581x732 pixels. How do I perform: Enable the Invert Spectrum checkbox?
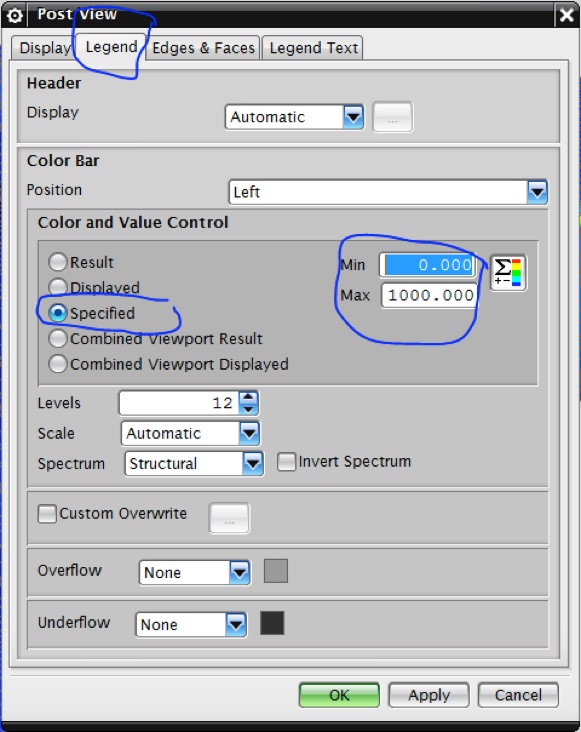coord(286,462)
